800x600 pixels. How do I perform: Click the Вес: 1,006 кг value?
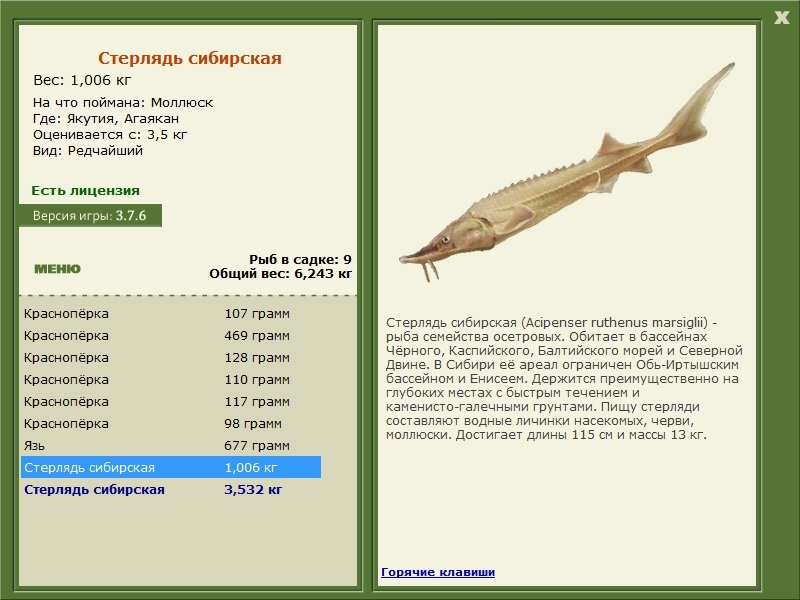pos(82,80)
